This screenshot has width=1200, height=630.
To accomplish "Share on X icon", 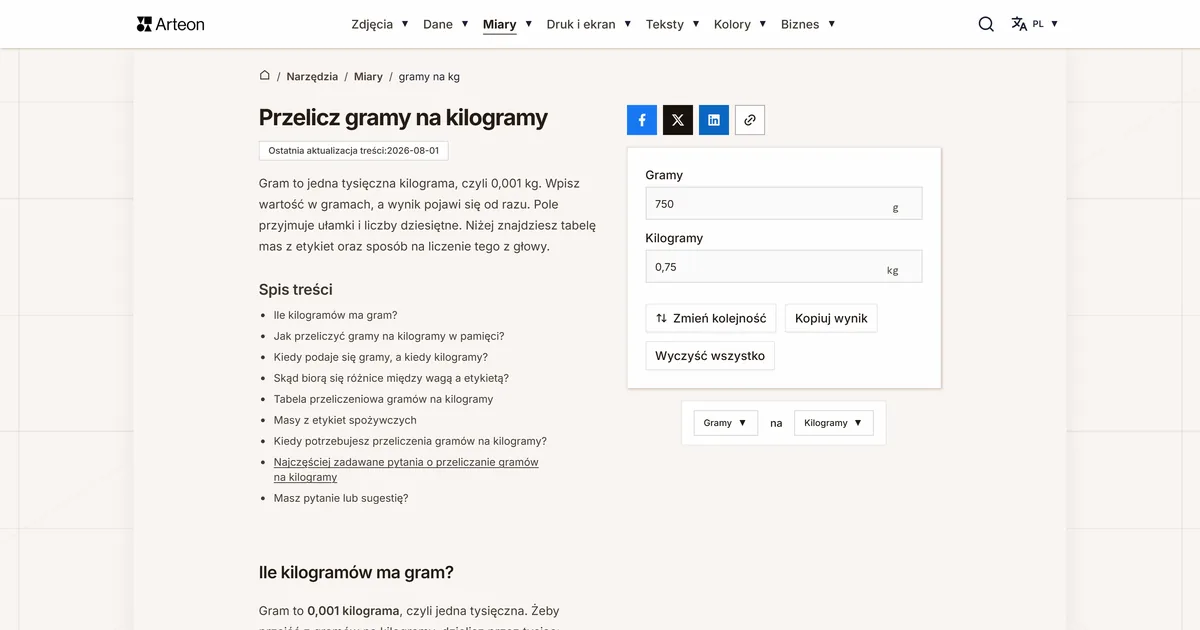I will point(678,120).
